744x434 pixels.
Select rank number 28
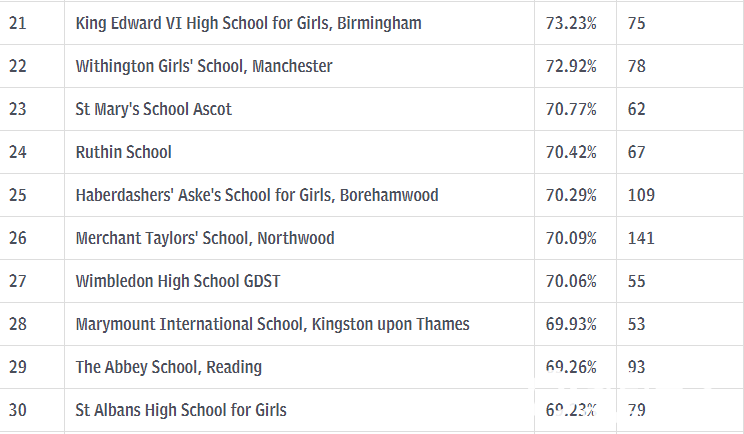point(18,324)
